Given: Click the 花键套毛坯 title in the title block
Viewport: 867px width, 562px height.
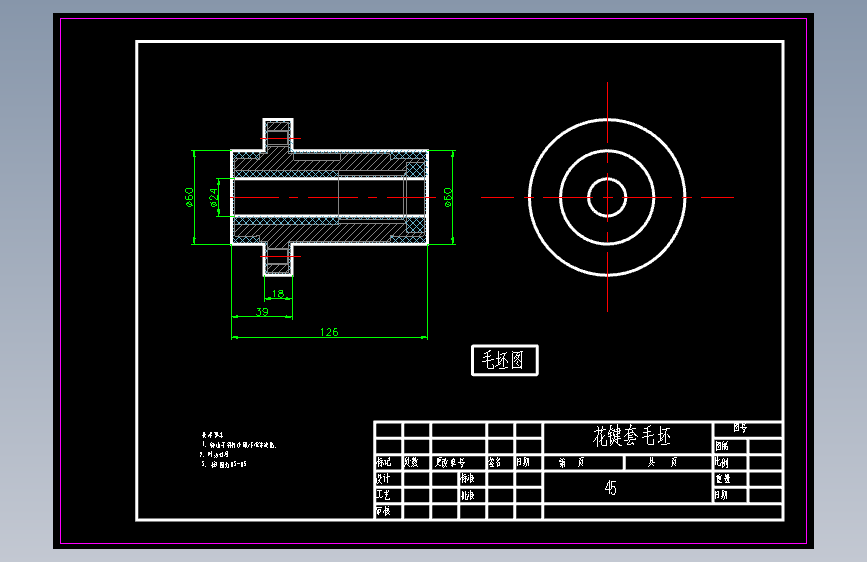Looking at the screenshot, I should click(631, 436).
